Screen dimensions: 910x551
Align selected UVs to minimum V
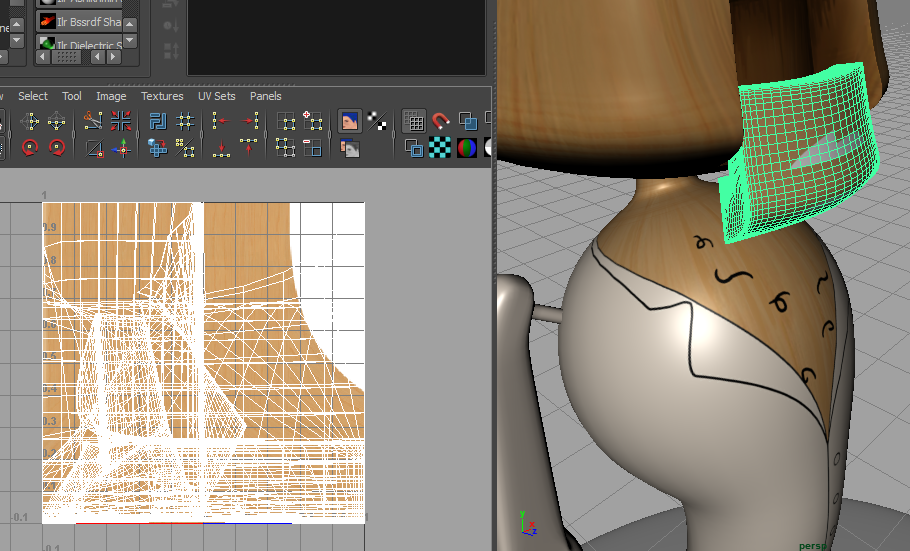221,148
